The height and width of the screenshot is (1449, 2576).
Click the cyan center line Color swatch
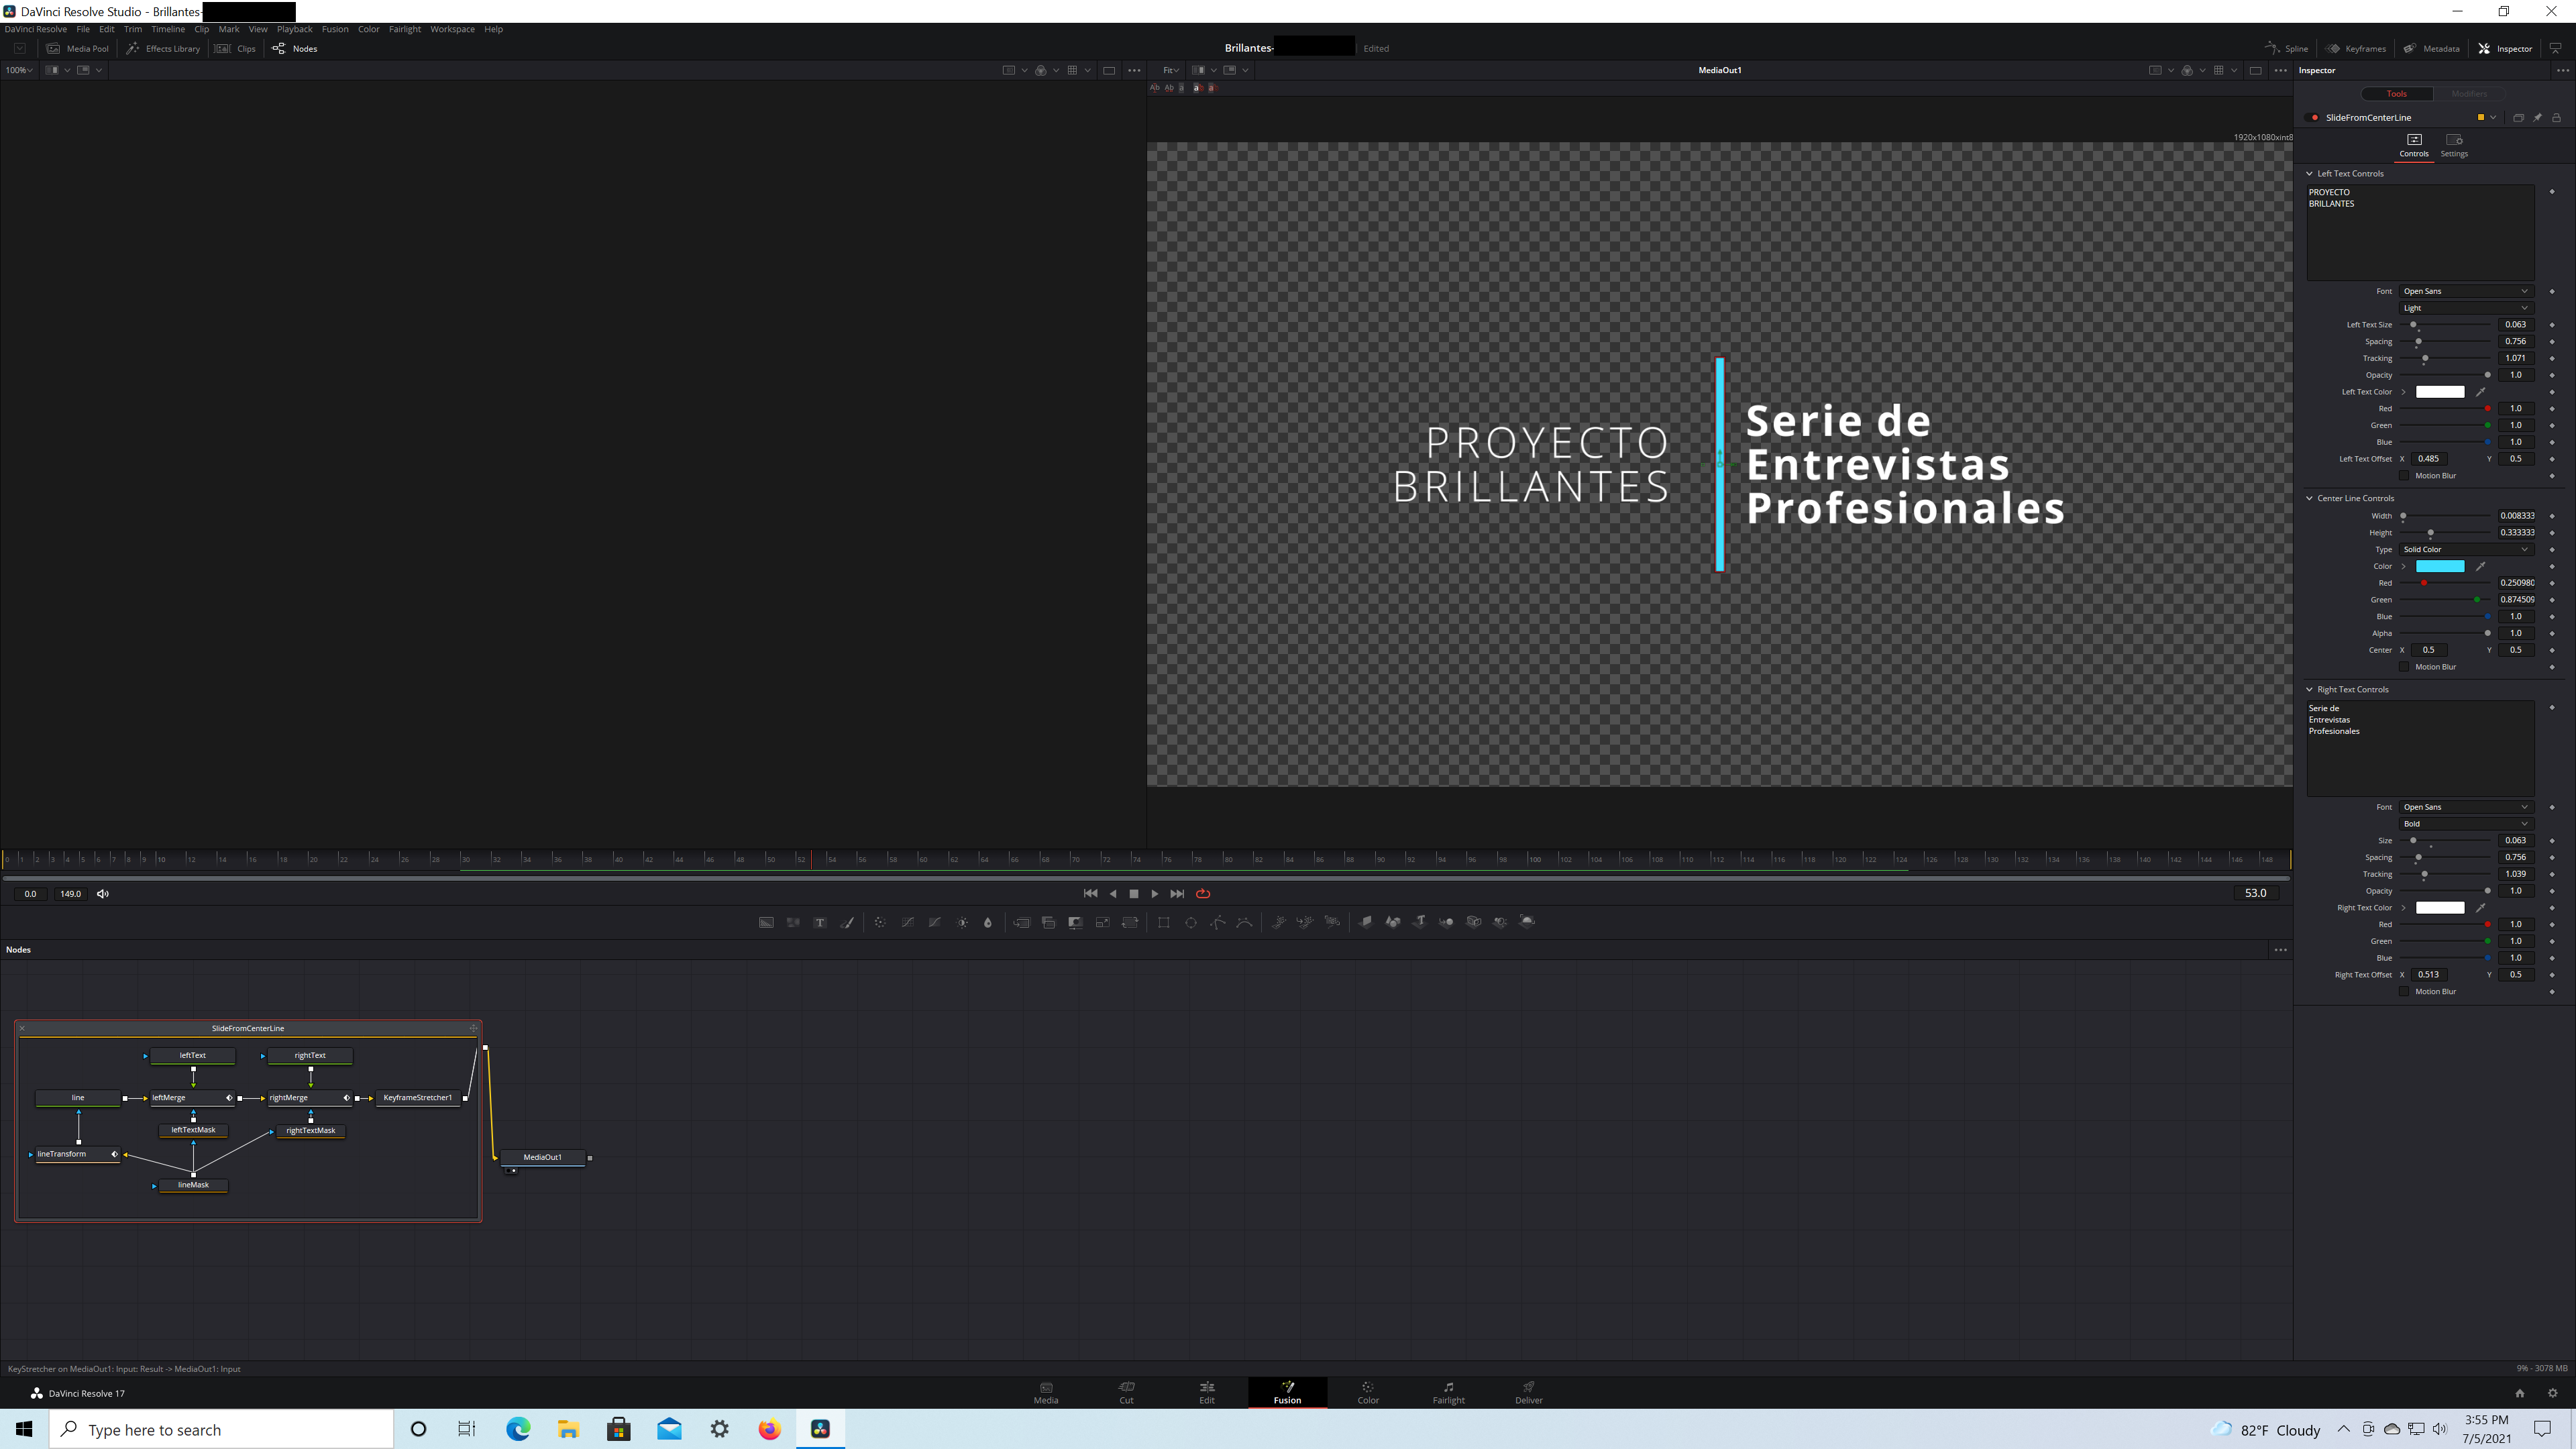pyautogui.click(x=2439, y=567)
